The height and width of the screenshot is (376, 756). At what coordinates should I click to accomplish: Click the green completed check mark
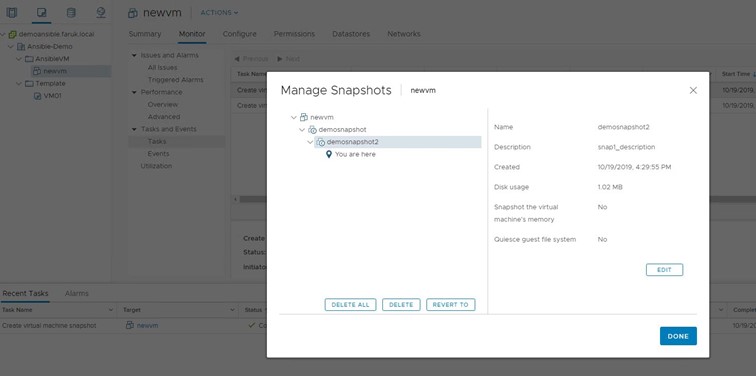click(x=251, y=325)
